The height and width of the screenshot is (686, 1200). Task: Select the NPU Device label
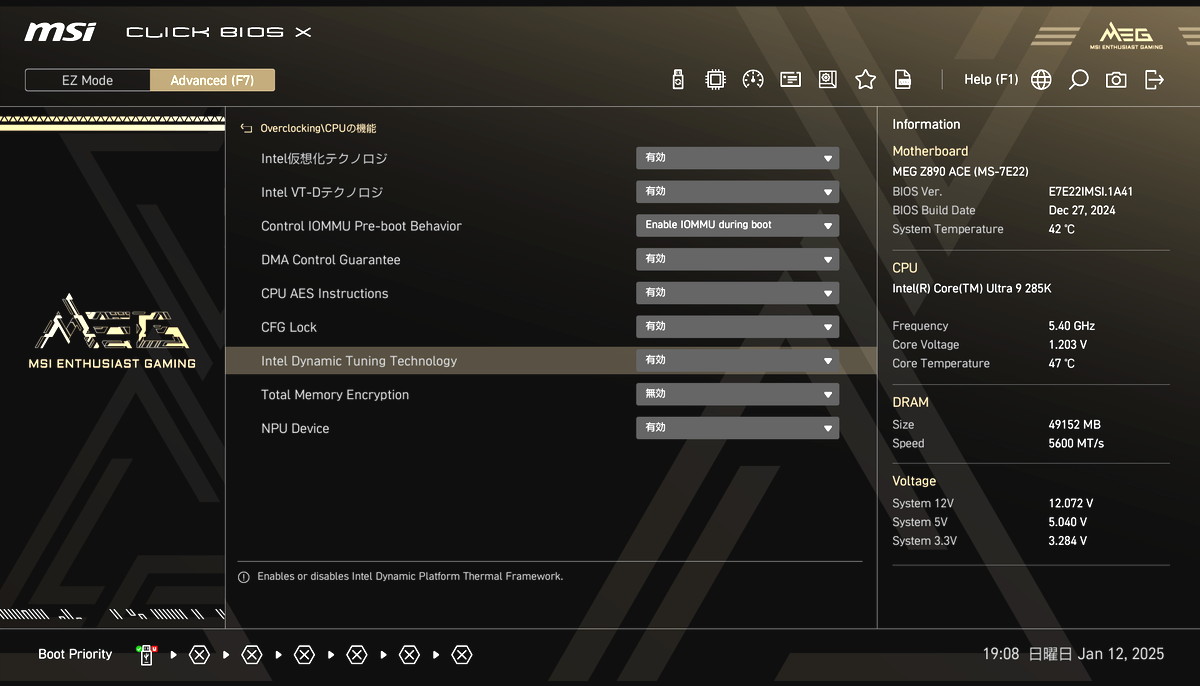click(295, 428)
